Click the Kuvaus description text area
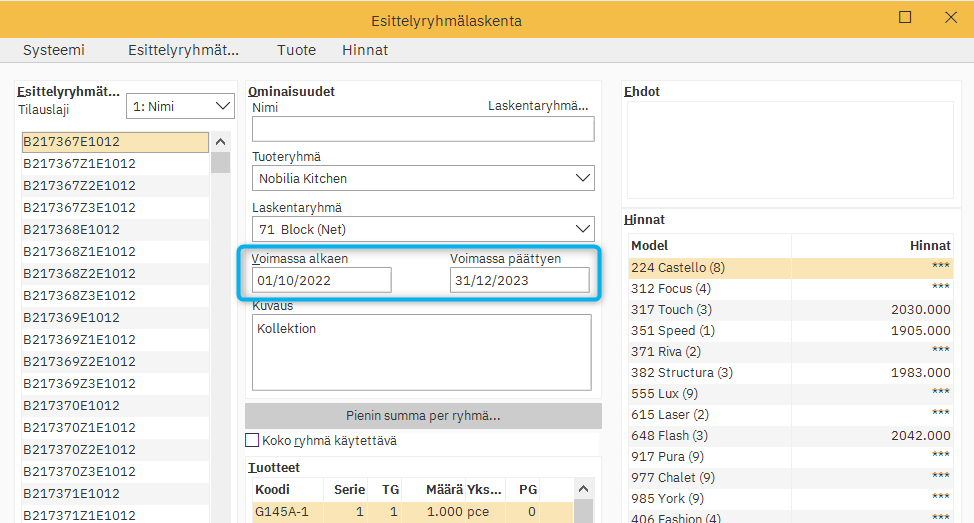 pos(421,352)
